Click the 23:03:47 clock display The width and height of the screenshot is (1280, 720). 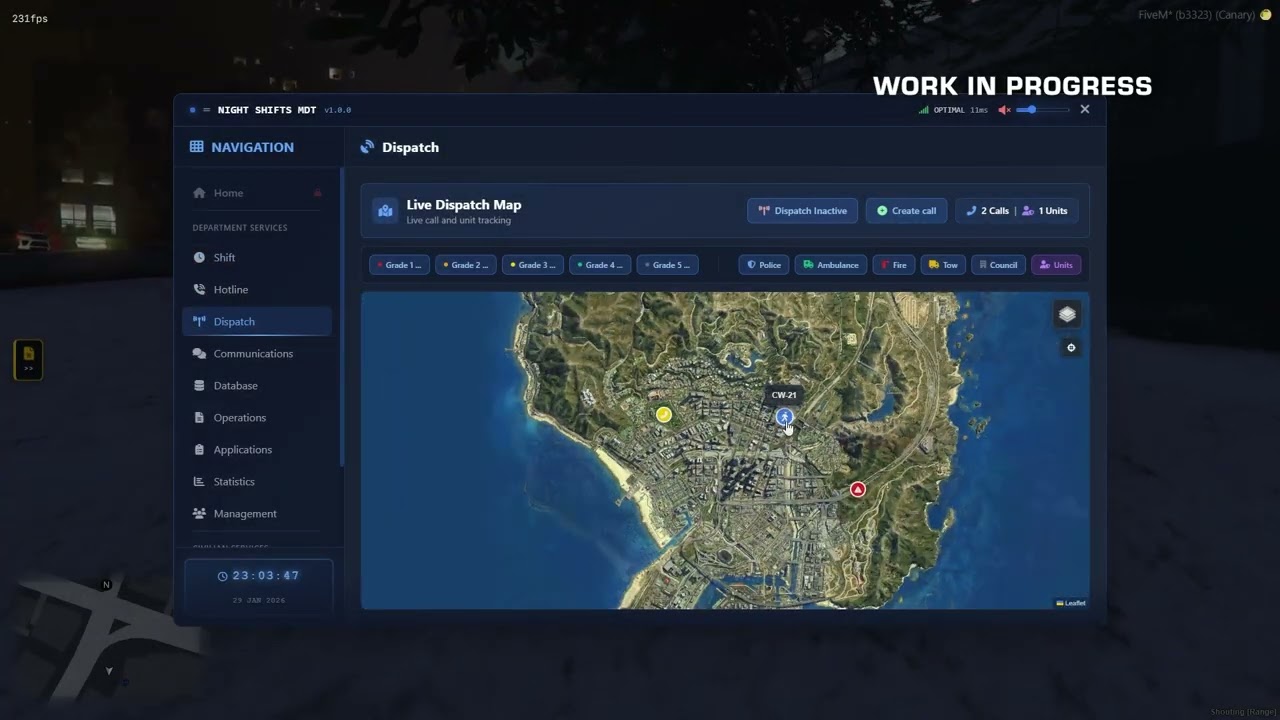[x=258, y=576]
